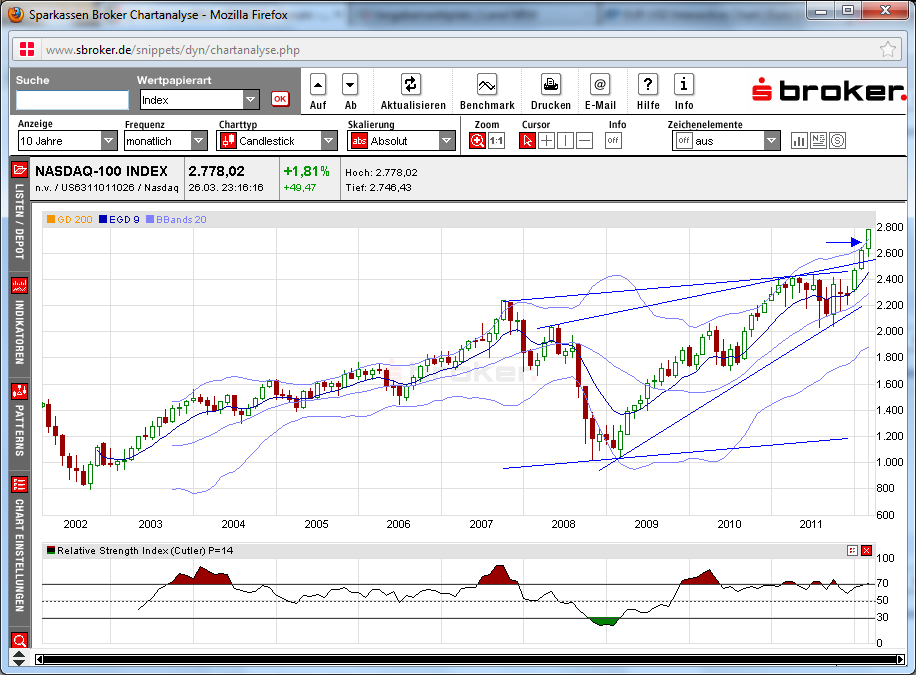Image resolution: width=916 pixels, height=675 pixels.
Task: Click the +1,81% change value
Action: [307, 171]
